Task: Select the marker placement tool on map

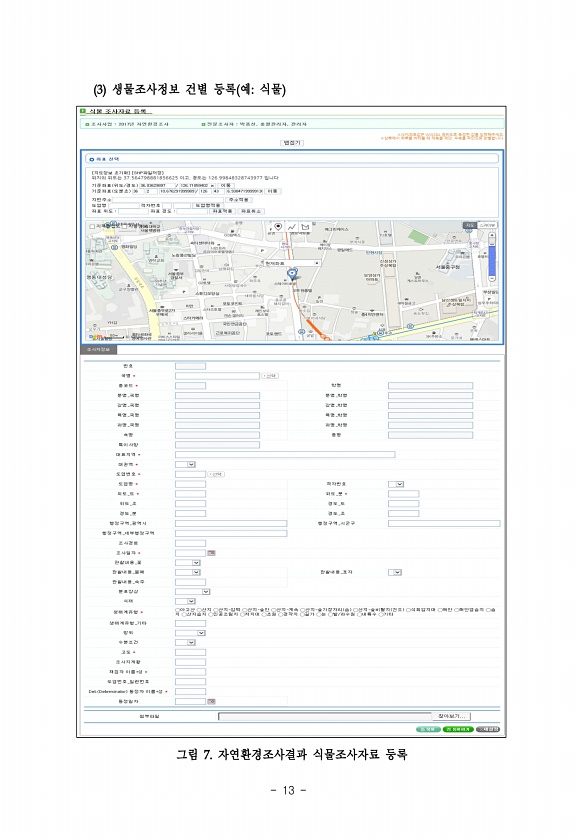Action: tap(278, 227)
